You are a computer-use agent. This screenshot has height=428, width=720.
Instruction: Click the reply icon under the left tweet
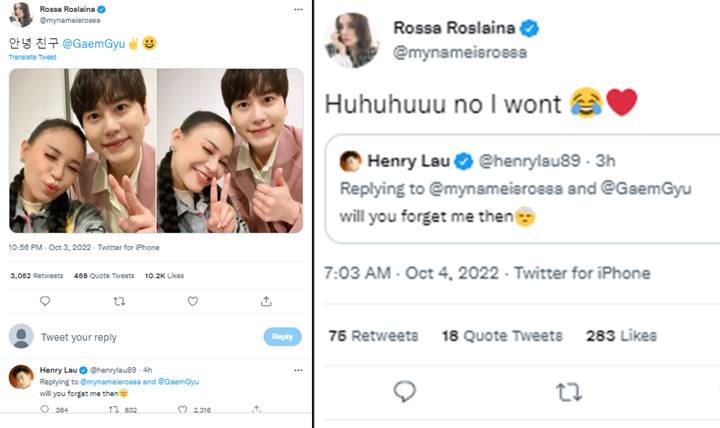(45, 301)
